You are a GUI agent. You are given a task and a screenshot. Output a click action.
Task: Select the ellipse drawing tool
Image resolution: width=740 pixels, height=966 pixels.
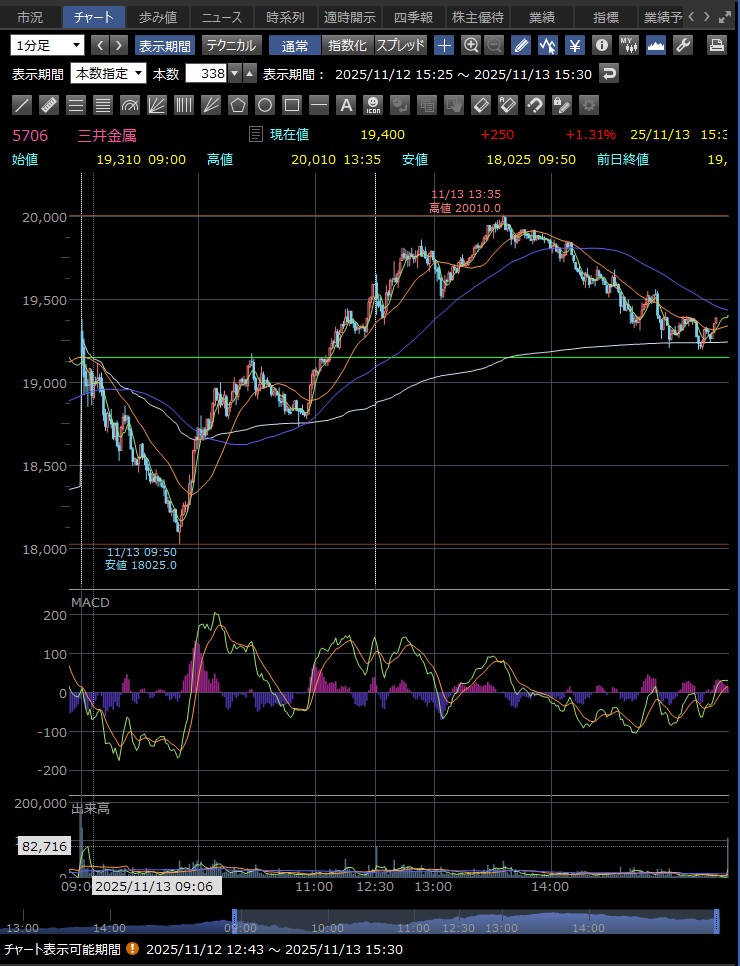click(265, 105)
